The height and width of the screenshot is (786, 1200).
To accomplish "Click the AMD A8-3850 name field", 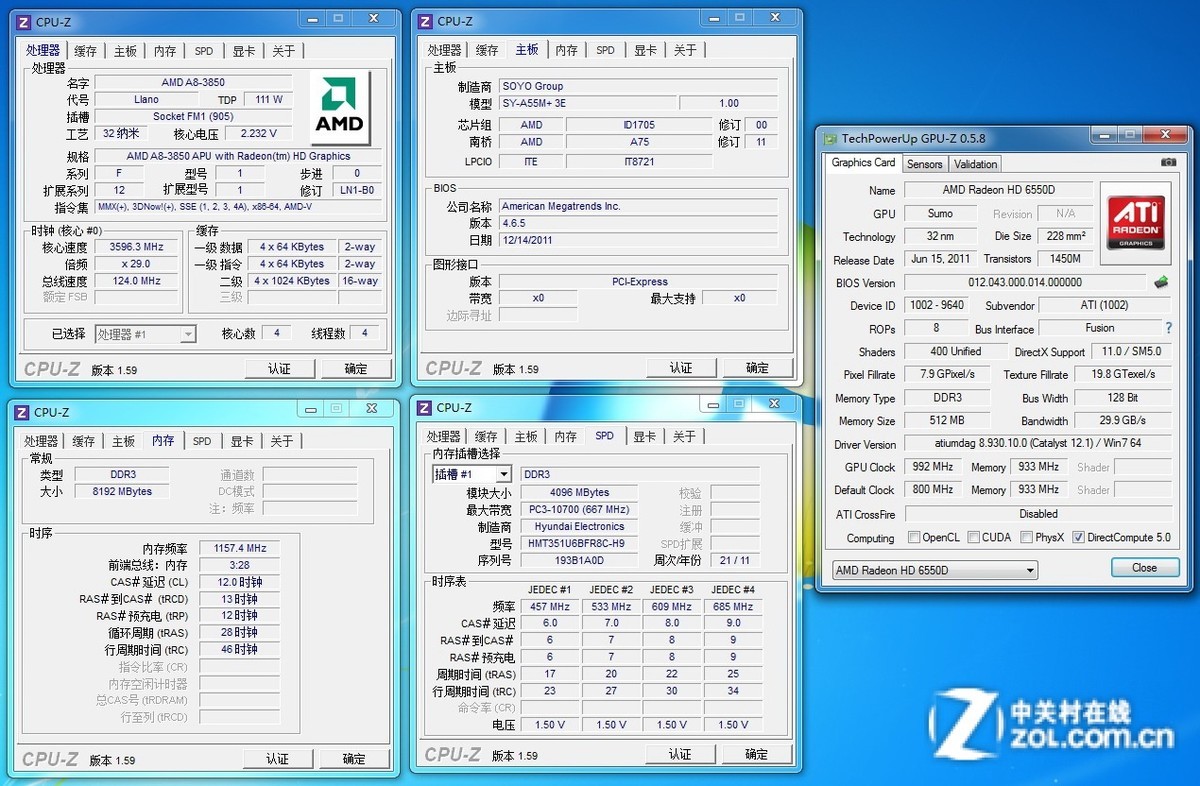I will tap(193, 83).
